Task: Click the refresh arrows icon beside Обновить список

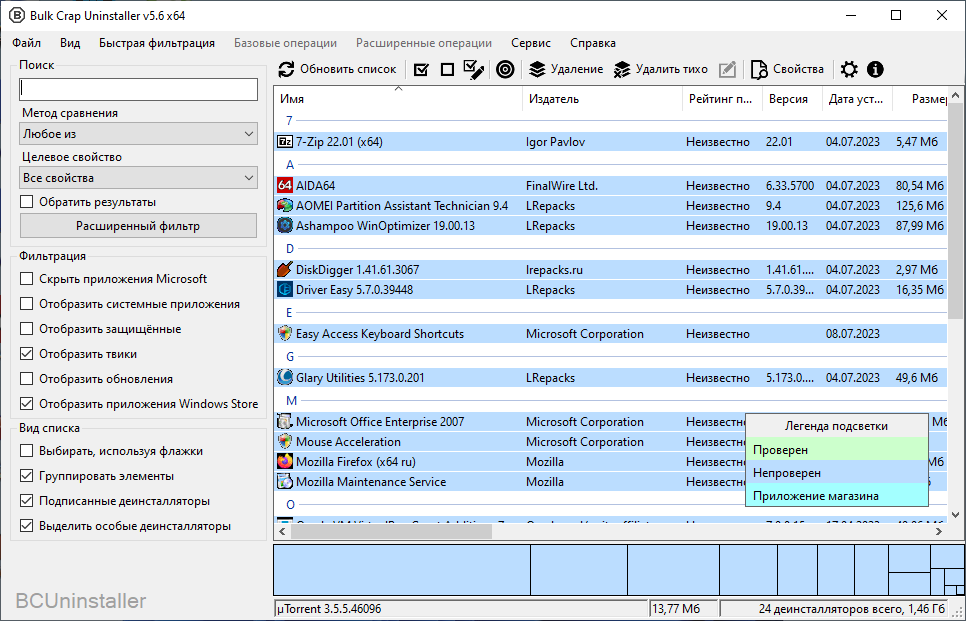Action: 286,70
